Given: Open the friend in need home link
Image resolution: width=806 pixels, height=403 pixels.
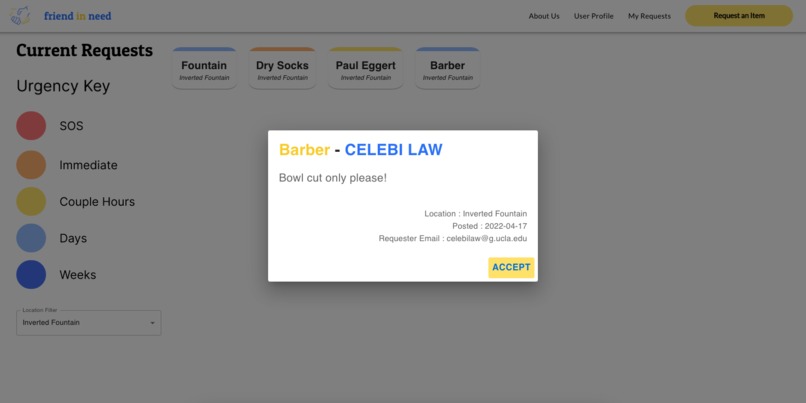Looking at the screenshot, I should (x=78, y=16).
